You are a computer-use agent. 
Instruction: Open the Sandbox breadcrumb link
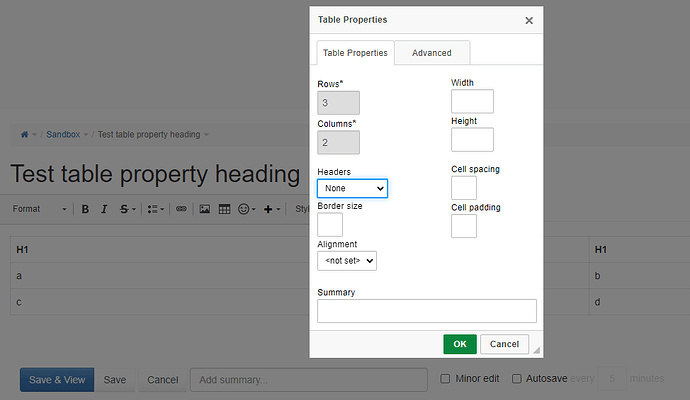(x=63, y=135)
